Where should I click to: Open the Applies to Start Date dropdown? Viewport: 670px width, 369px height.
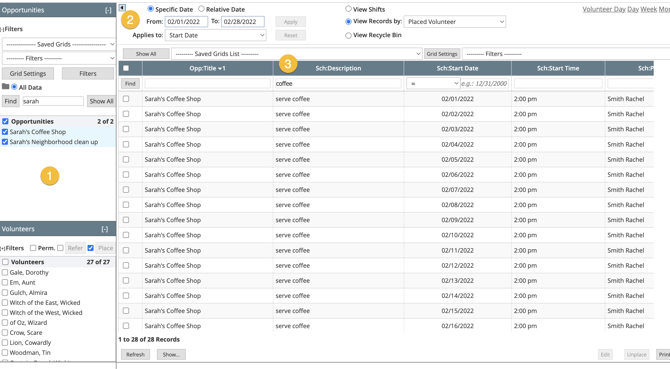tap(216, 35)
